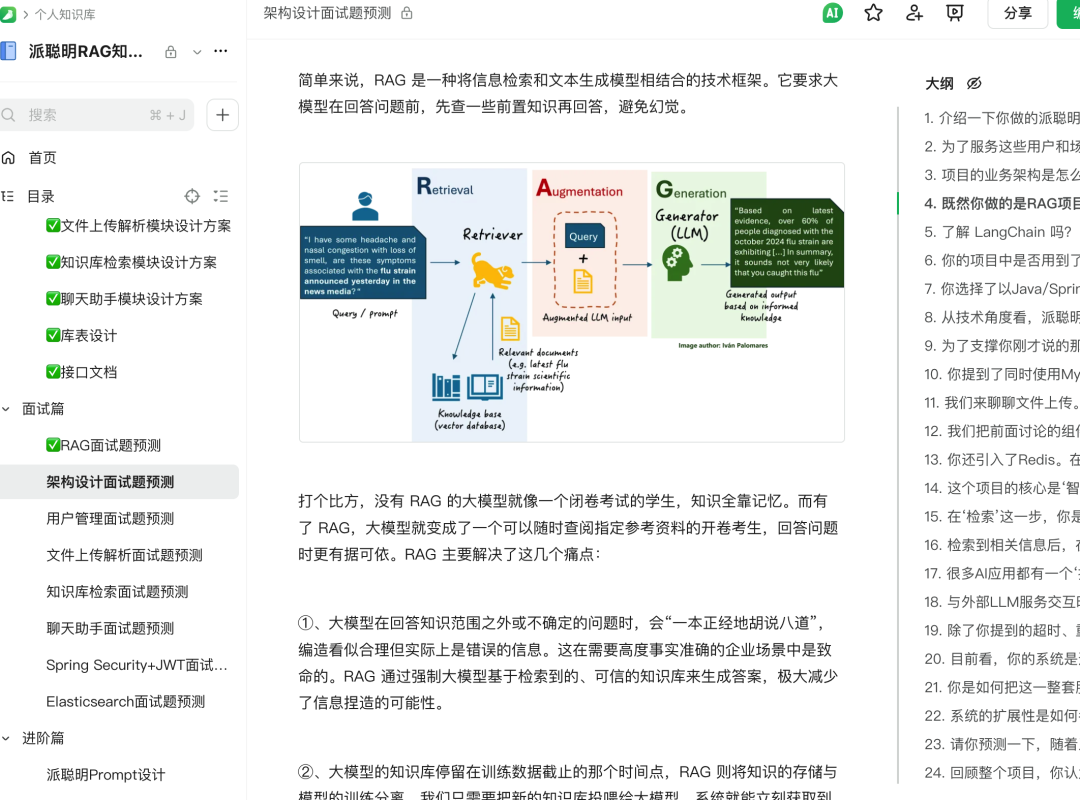Jump to outline item 7 你选择了以Java/Spring
1080x800 pixels.
[1001, 289]
